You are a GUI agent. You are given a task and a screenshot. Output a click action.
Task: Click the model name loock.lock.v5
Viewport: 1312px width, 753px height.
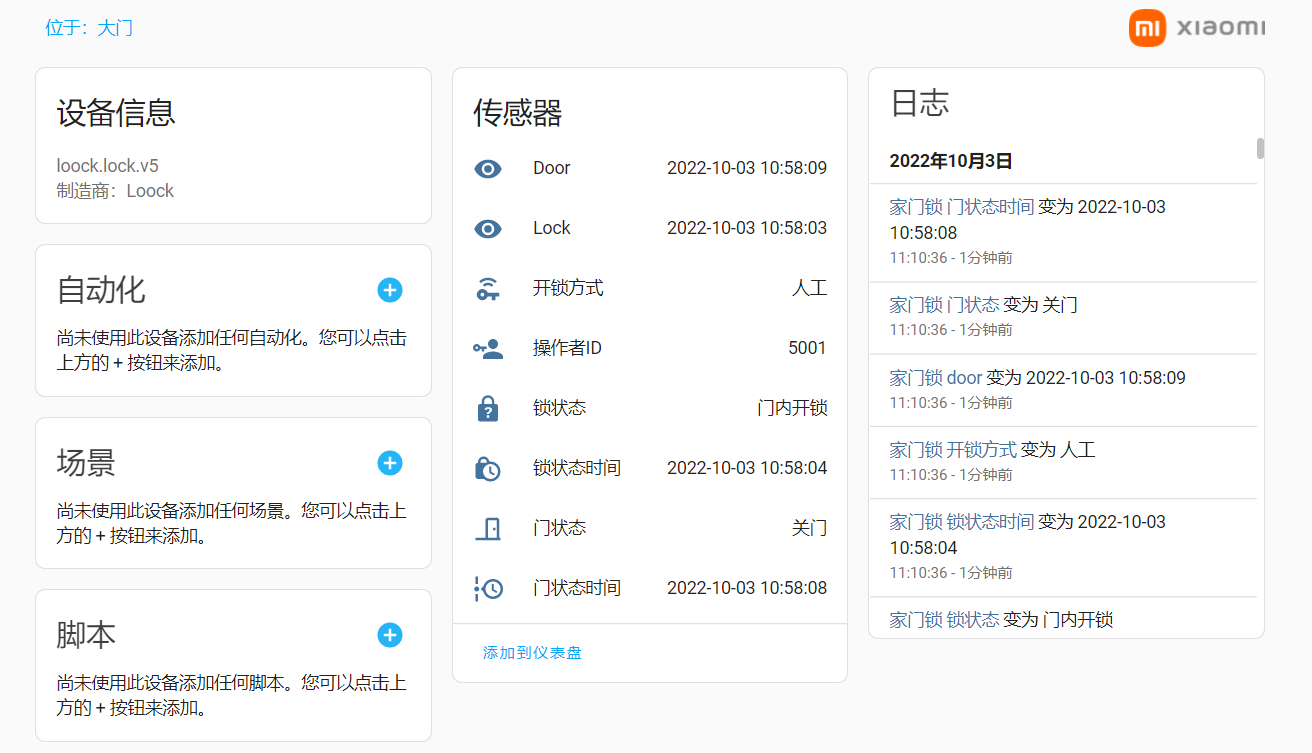tap(108, 166)
